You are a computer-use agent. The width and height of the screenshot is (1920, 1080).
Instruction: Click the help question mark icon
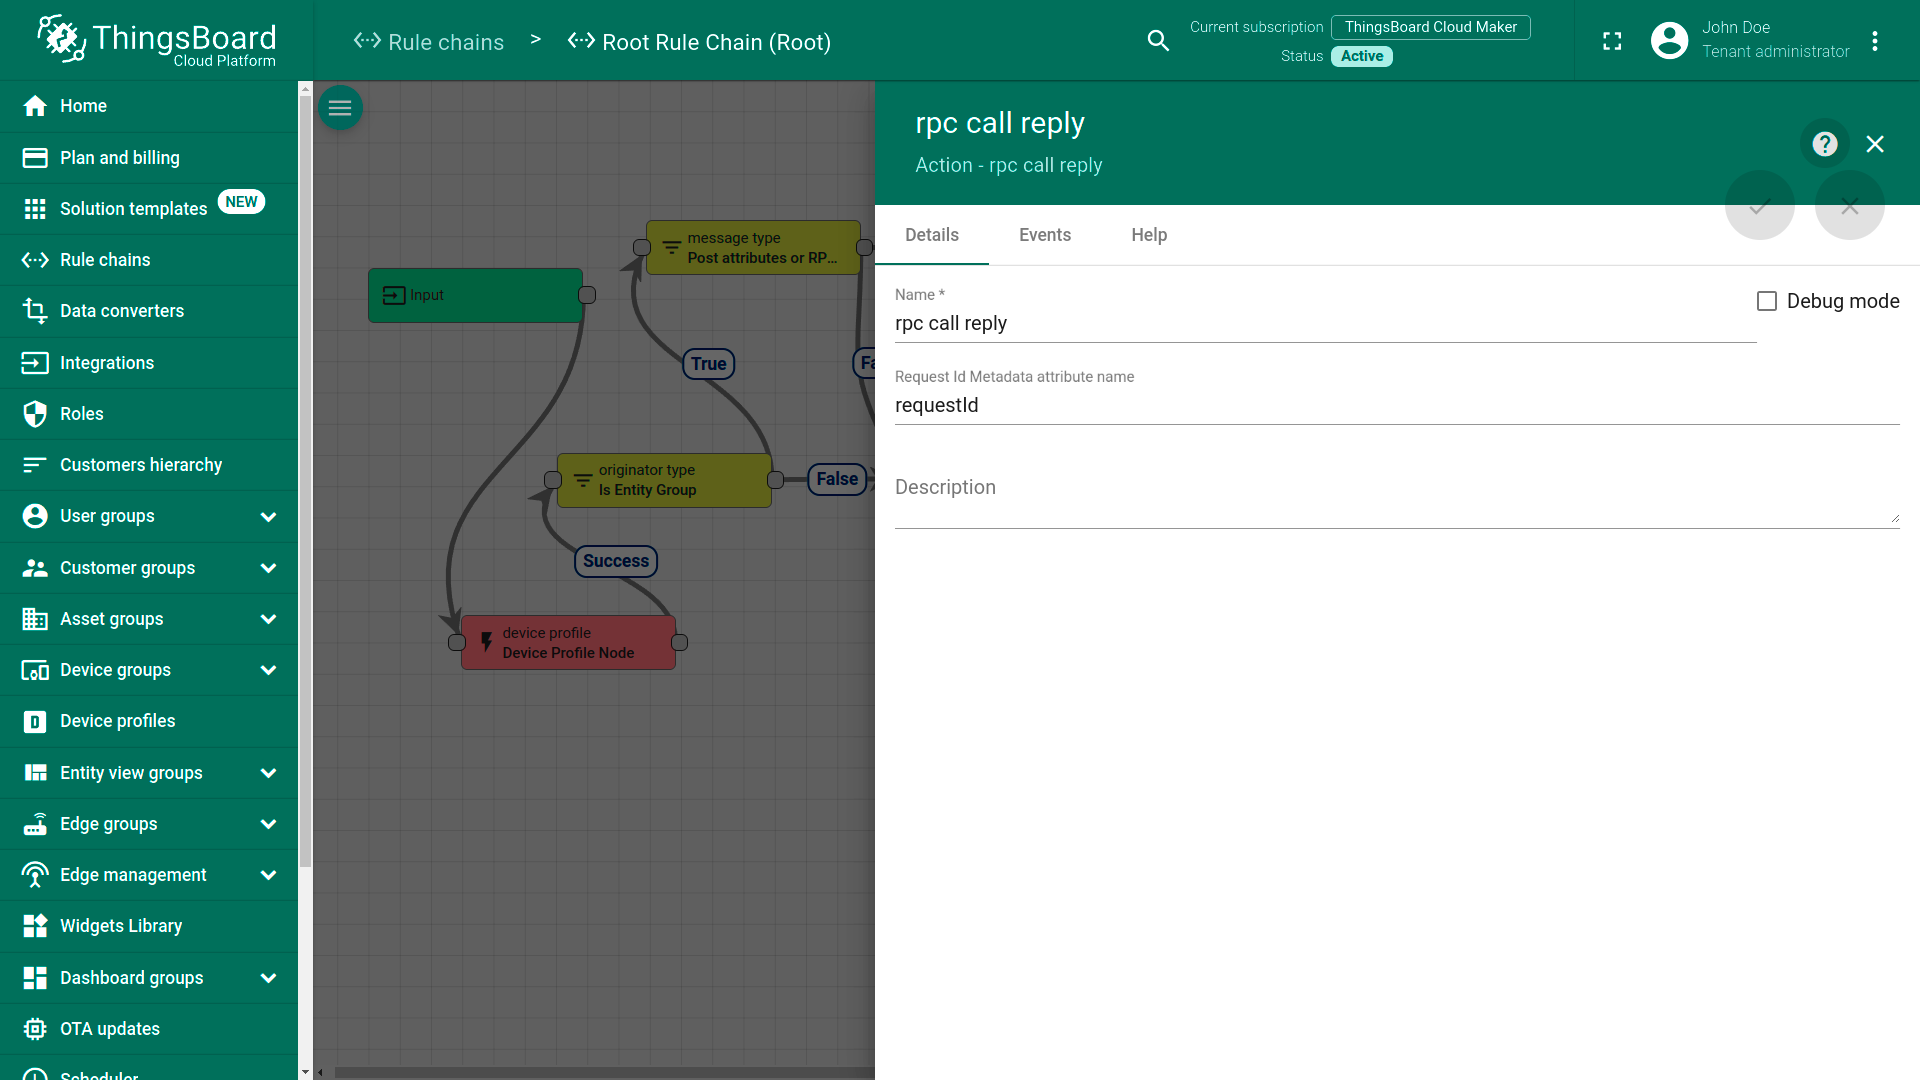pyautogui.click(x=1825, y=144)
